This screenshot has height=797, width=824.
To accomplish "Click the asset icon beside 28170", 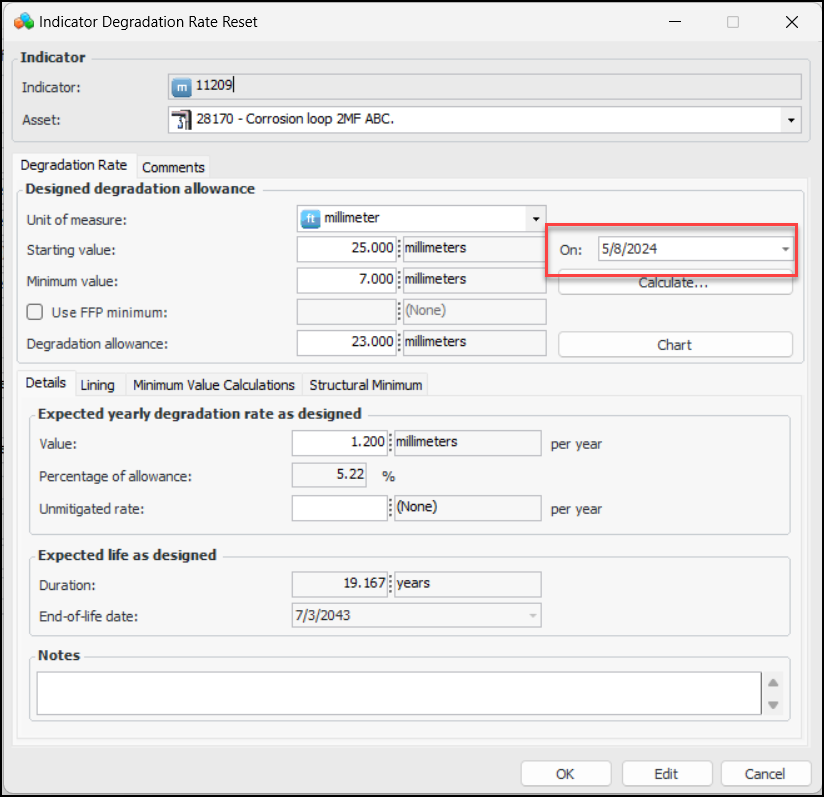I will tap(181, 120).
